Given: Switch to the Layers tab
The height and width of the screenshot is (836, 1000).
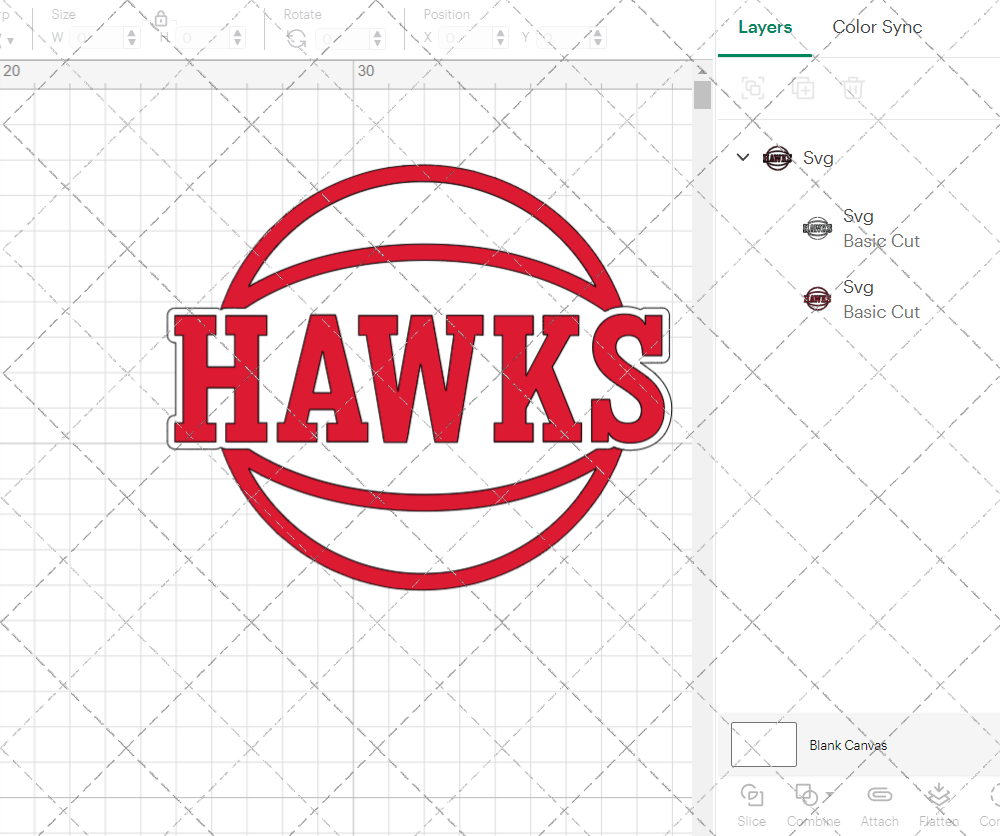Looking at the screenshot, I should [x=765, y=27].
